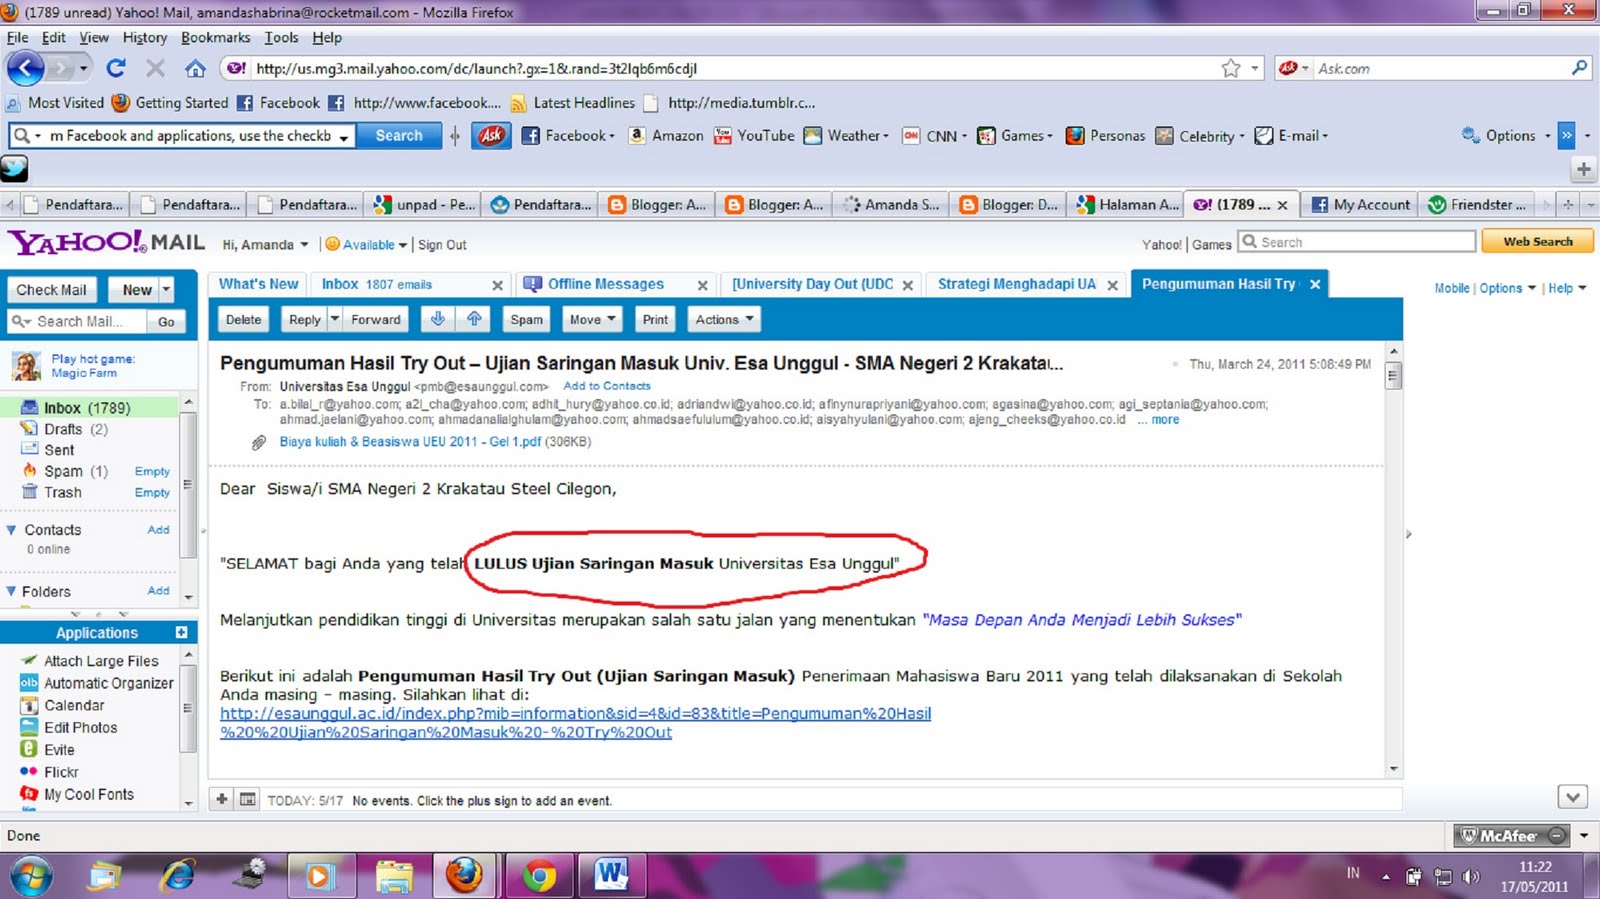Go to the Firefox home page icon

point(195,68)
